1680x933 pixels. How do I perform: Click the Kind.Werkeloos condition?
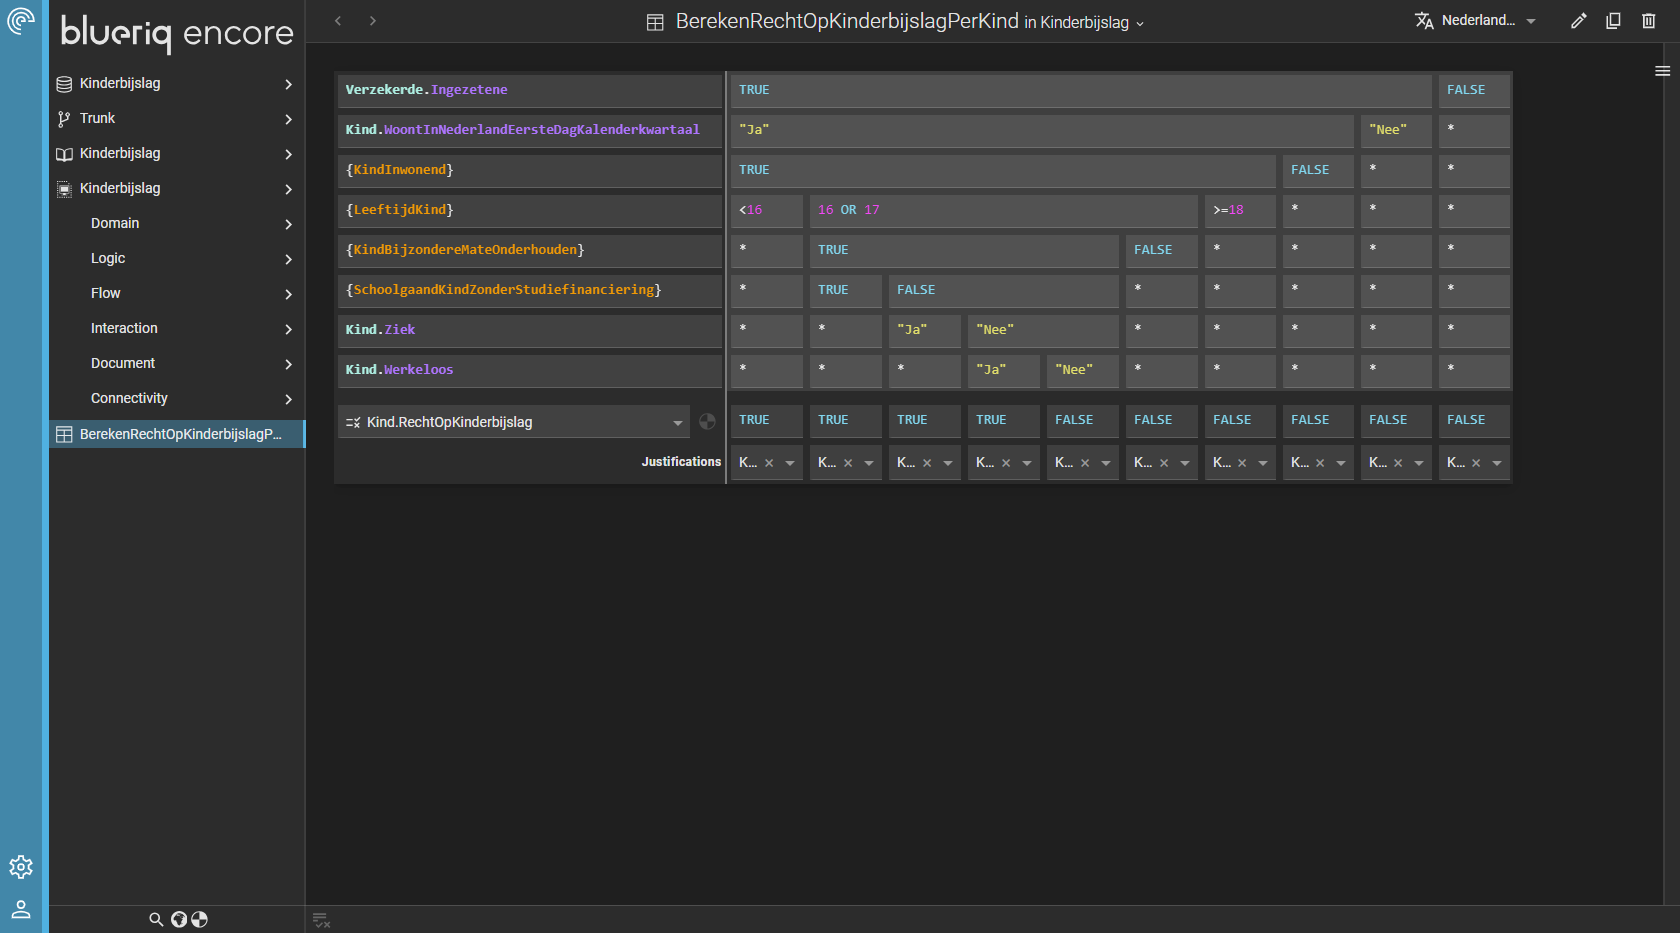click(x=529, y=370)
